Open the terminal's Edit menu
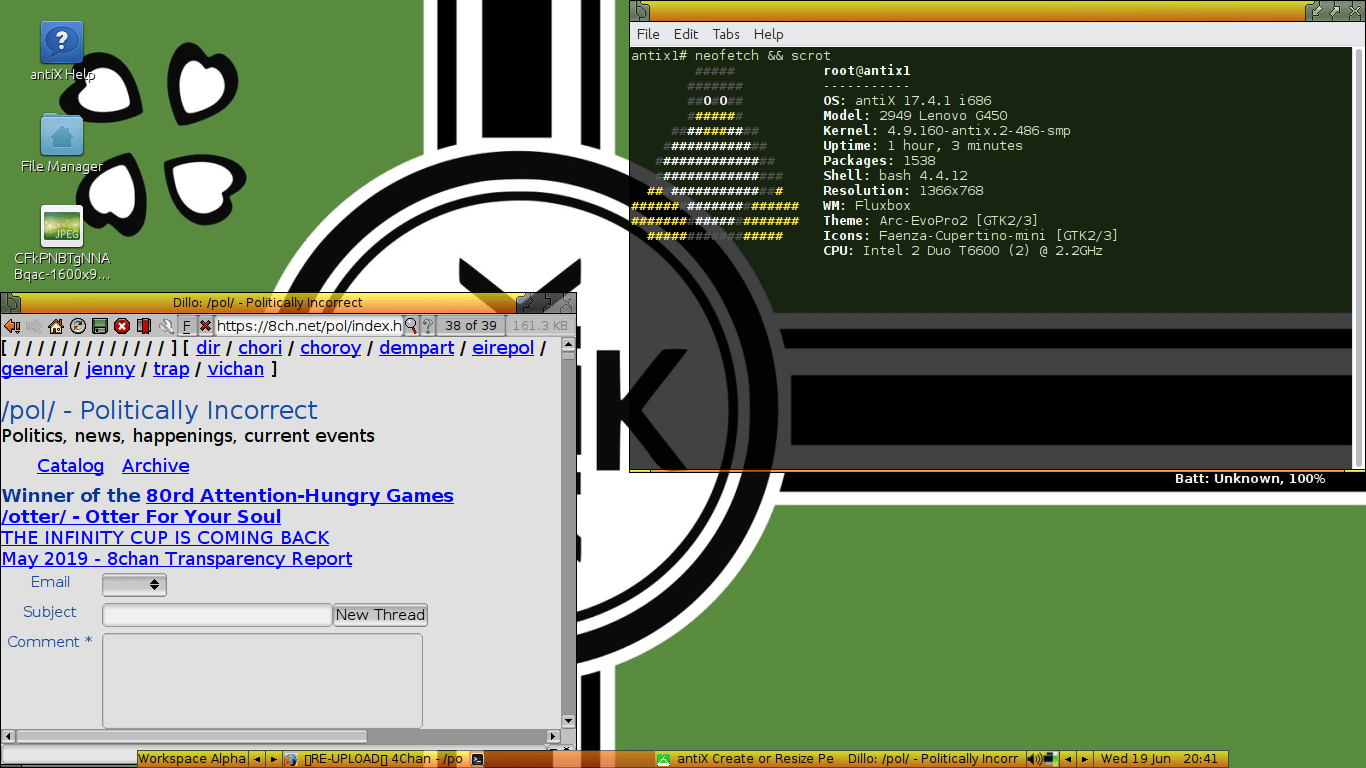The width and height of the screenshot is (1366, 768). (686, 33)
